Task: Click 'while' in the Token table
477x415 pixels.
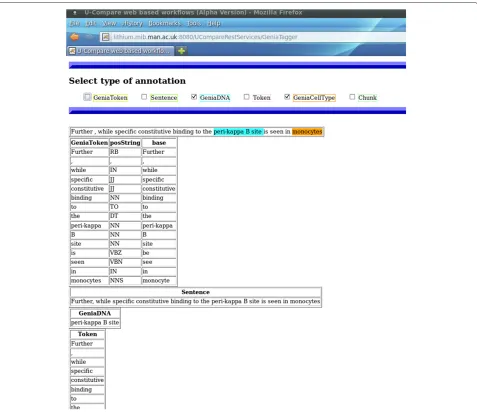Action: pyautogui.click(x=87, y=362)
